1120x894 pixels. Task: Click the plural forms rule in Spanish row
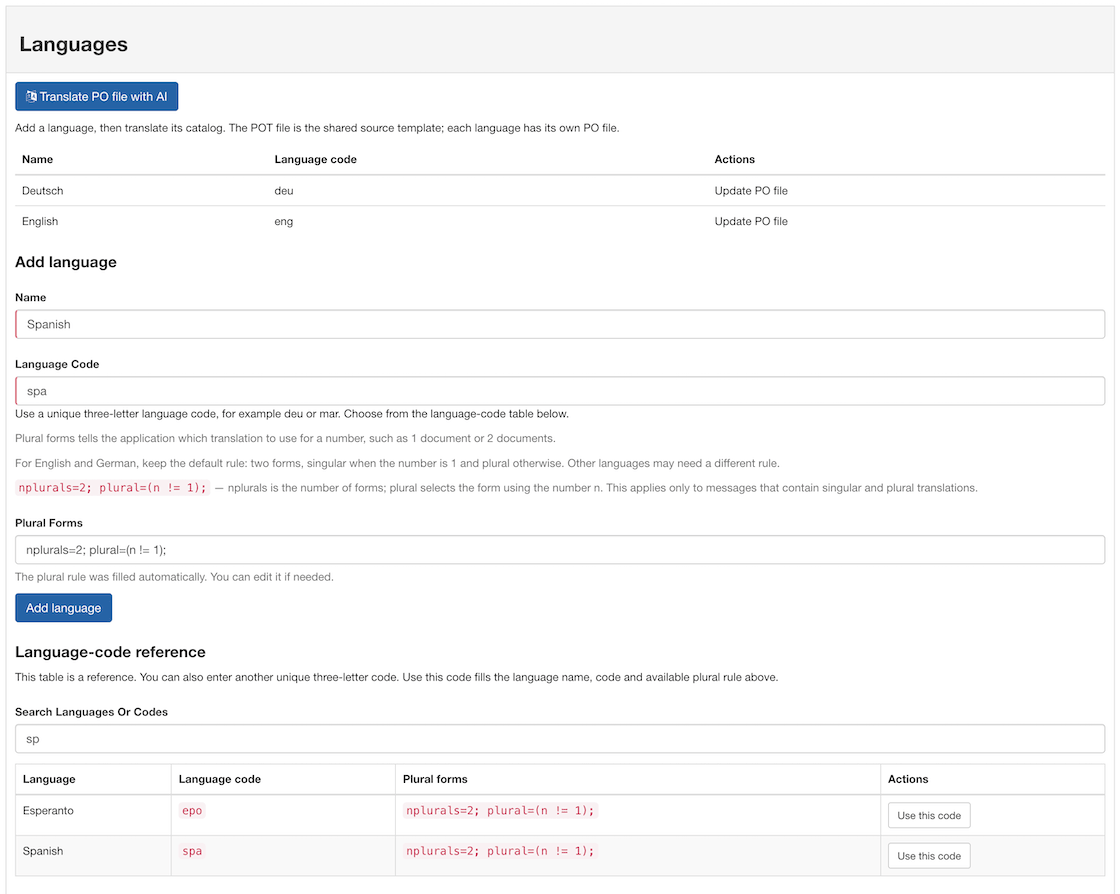[x=500, y=851]
